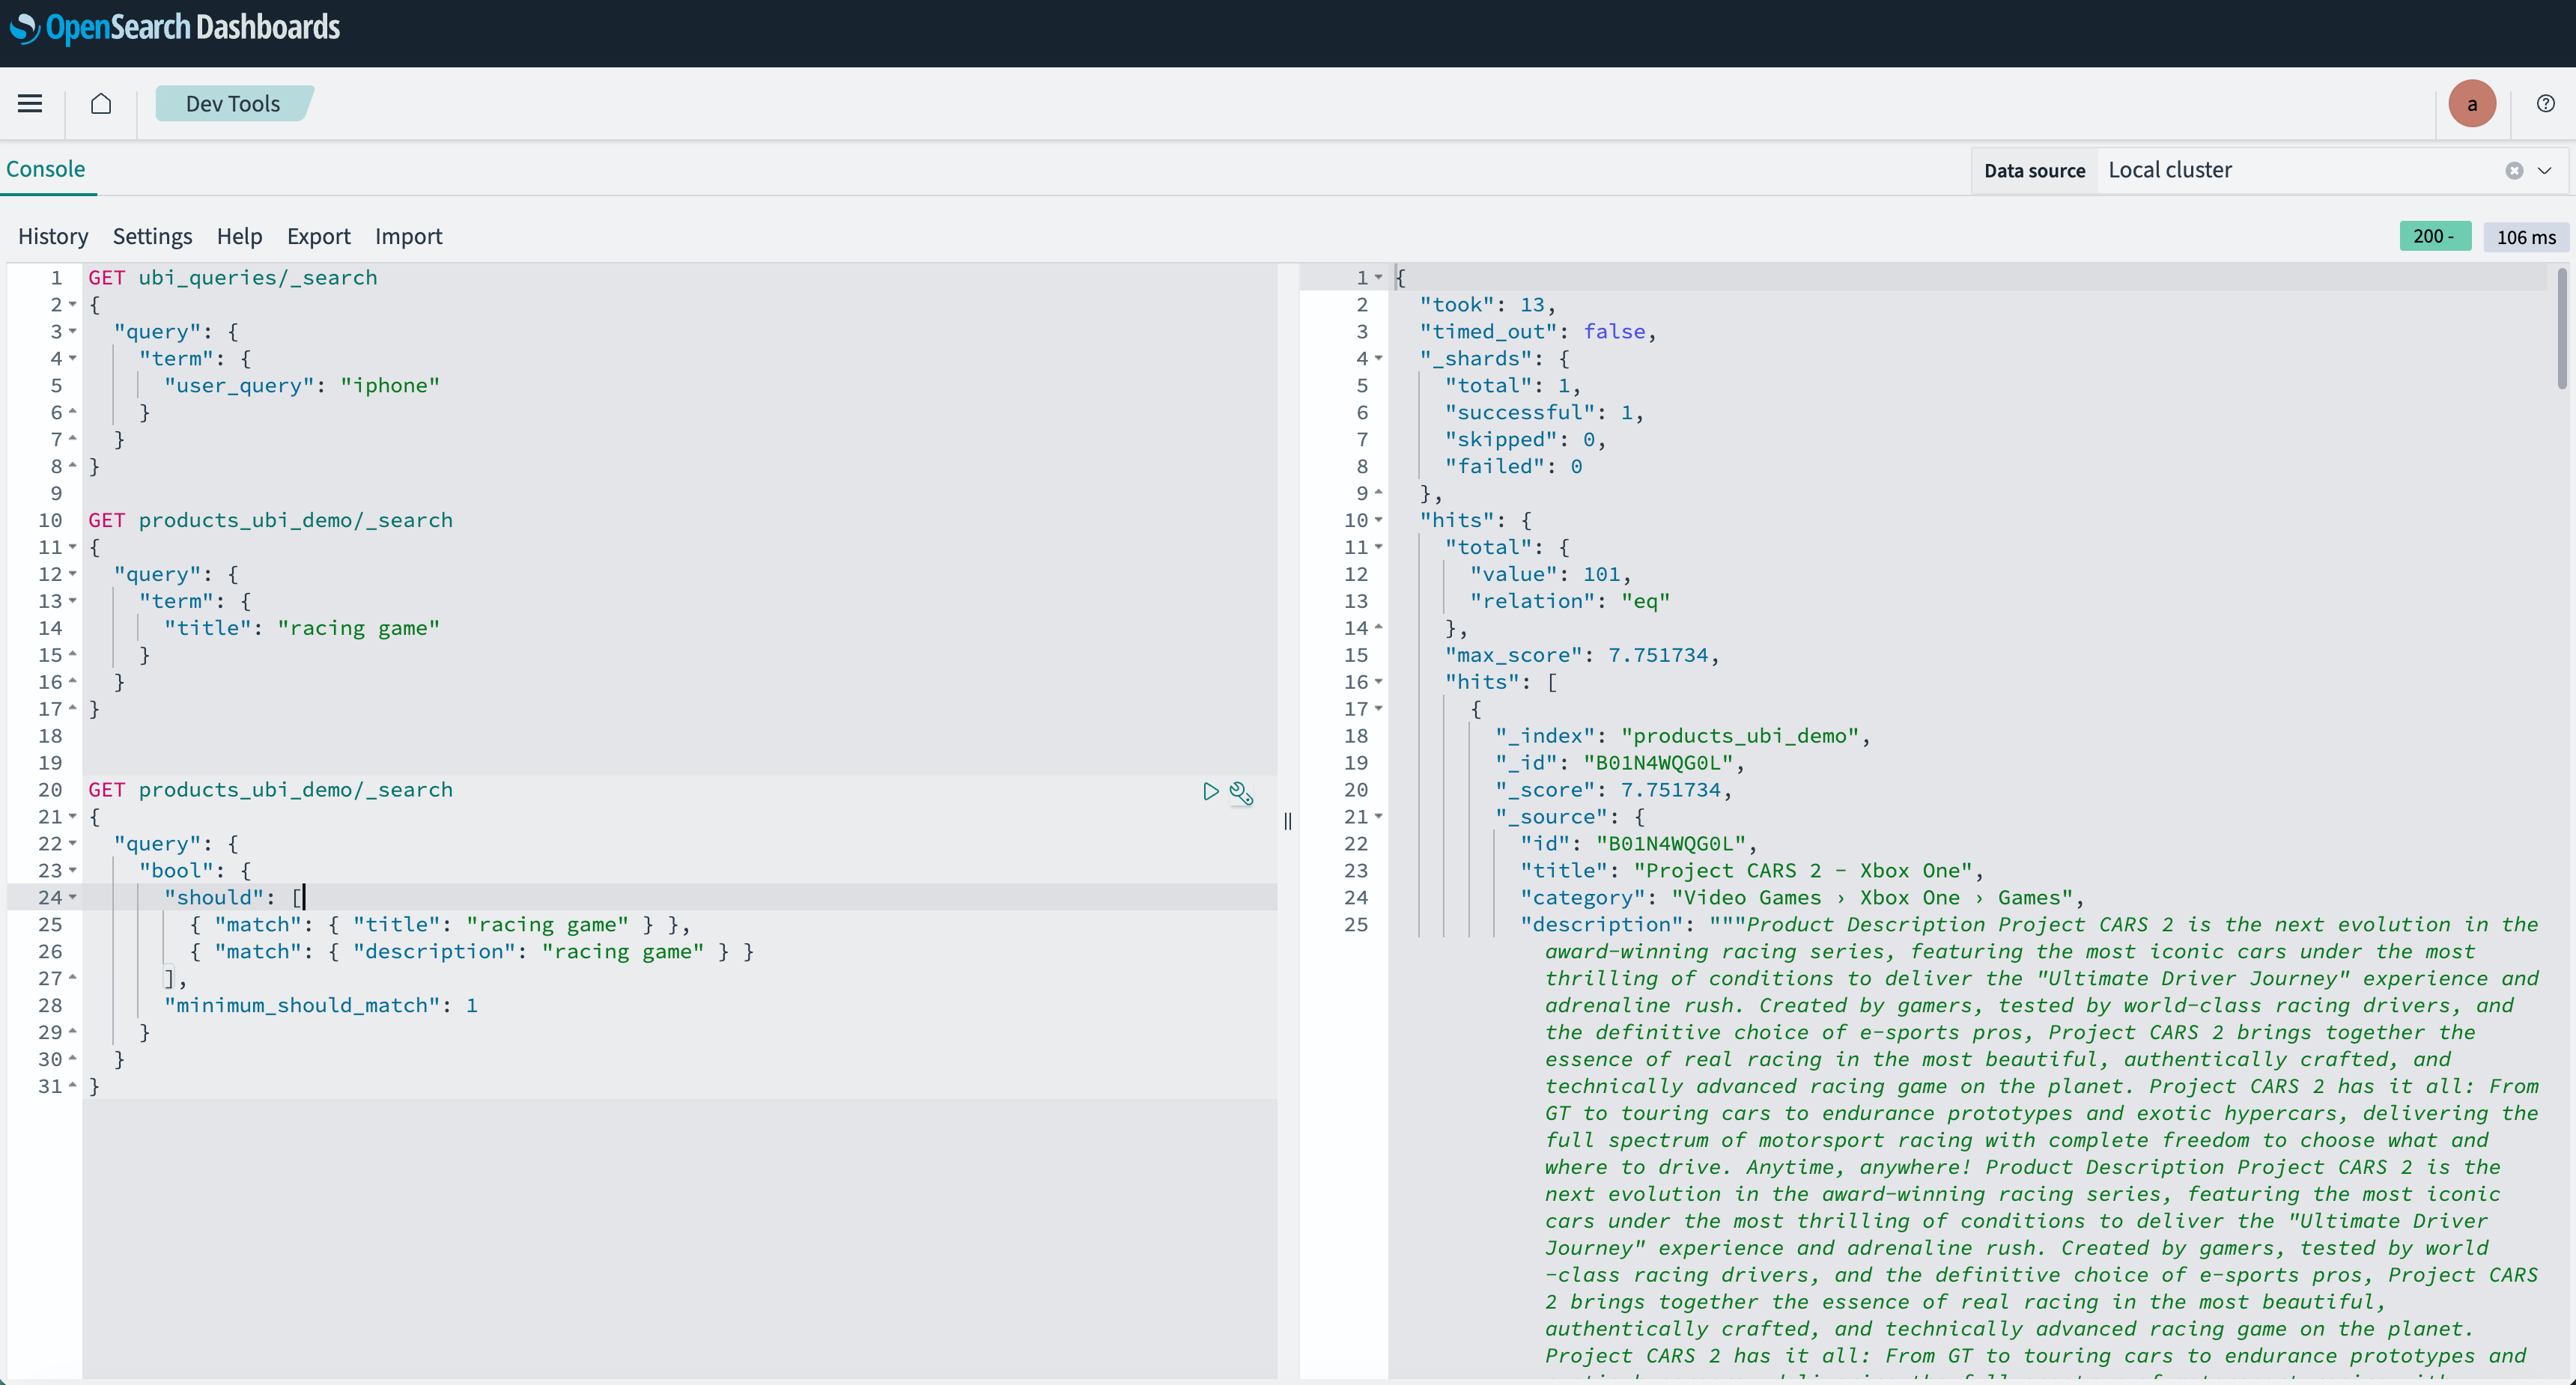Click the divider handle between editor and response
Image resolution: width=2576 pixels, height=1385 pixels.
pos(1288,821)
